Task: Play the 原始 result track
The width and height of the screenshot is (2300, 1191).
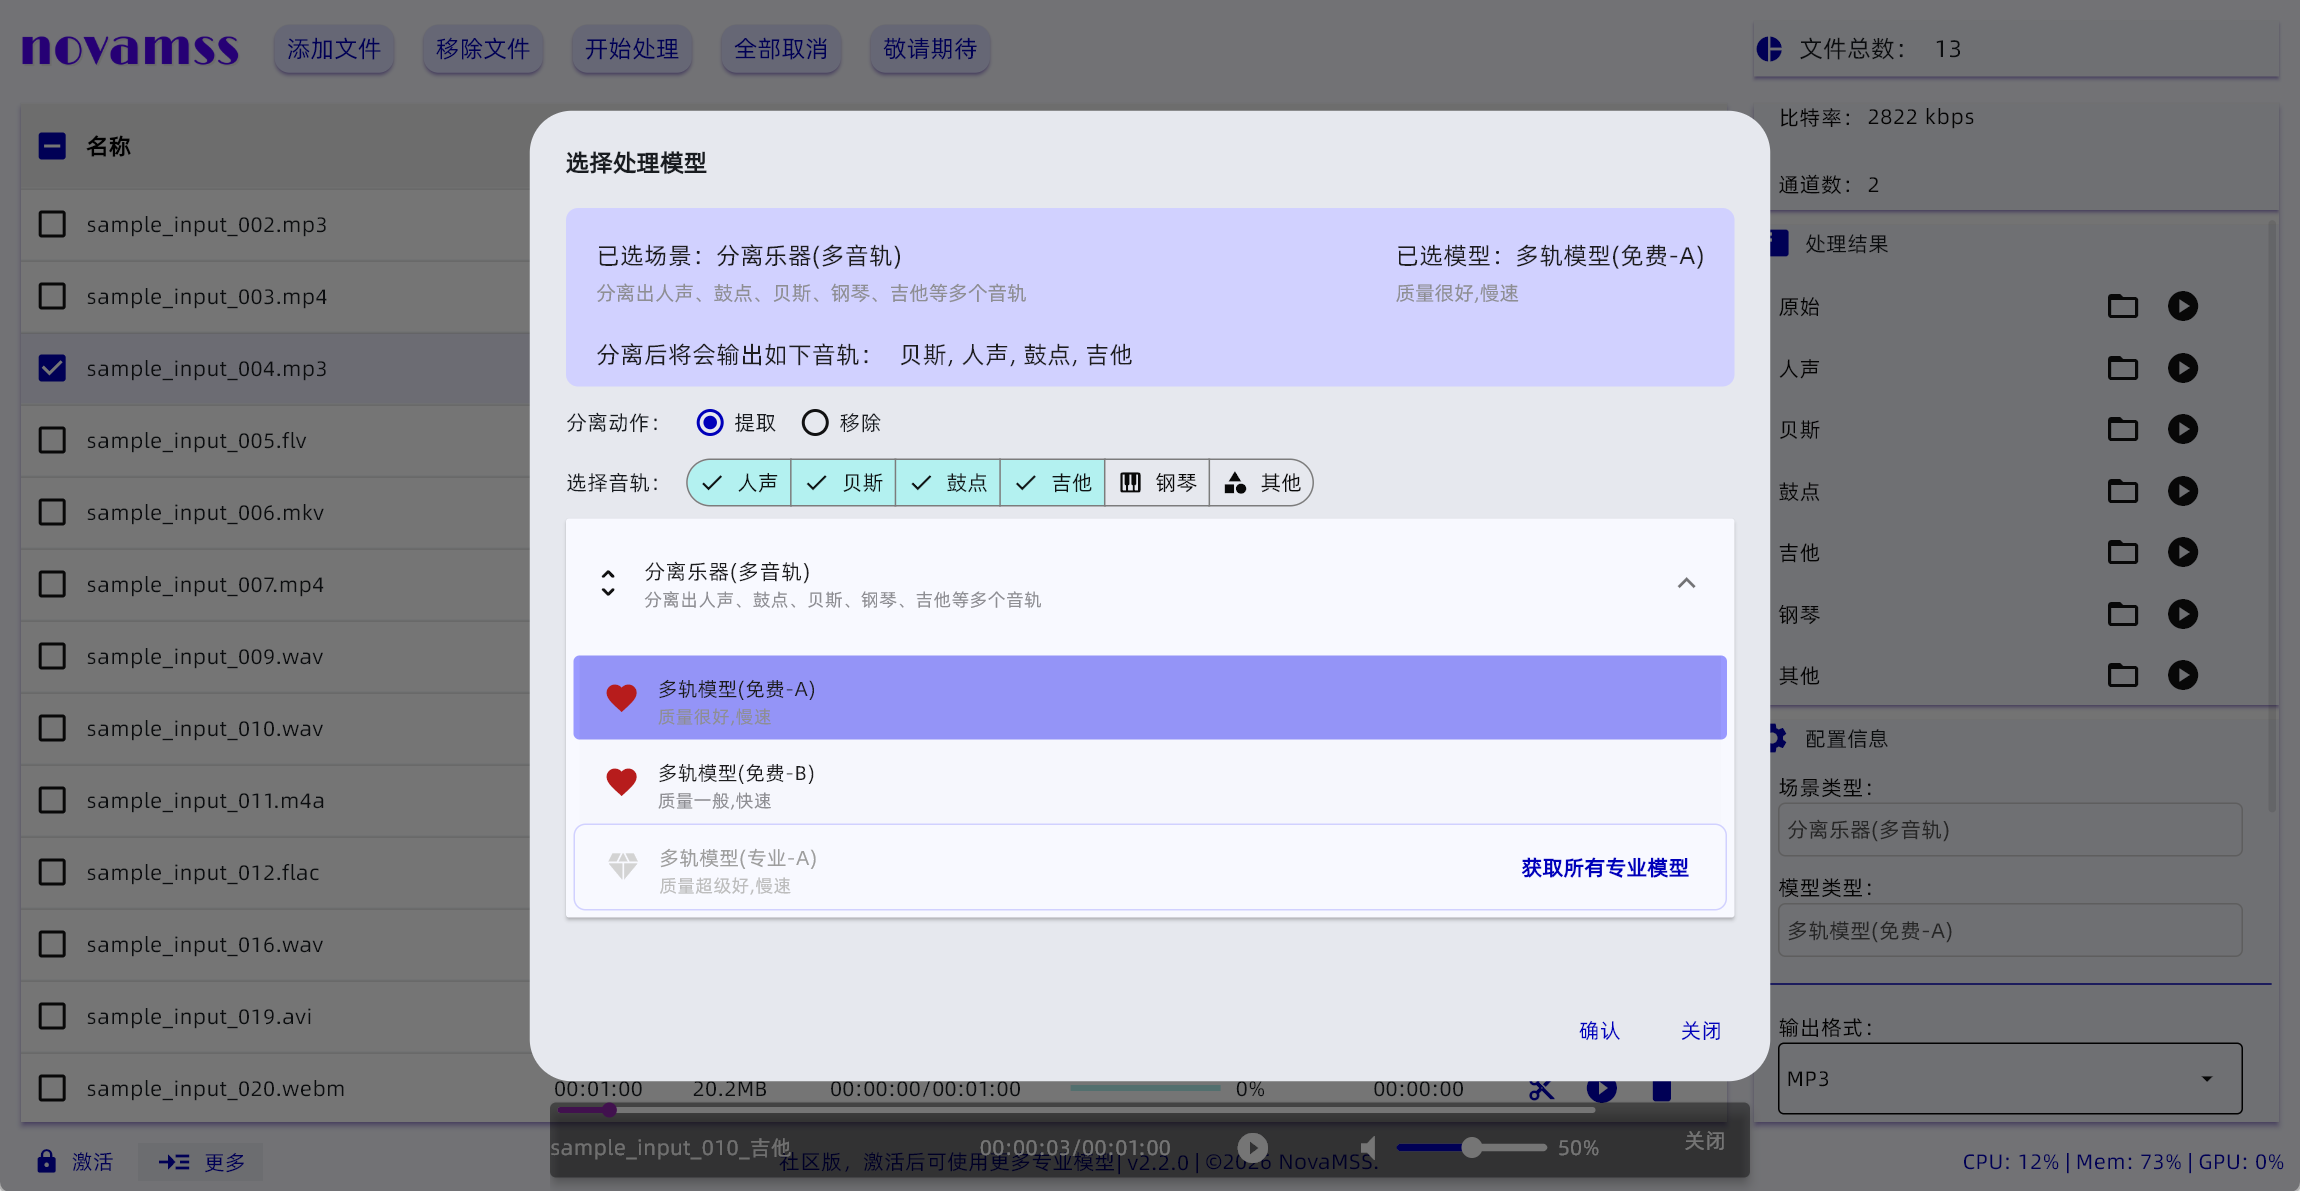Action: pyautogui.click(x=2182, y=306)
